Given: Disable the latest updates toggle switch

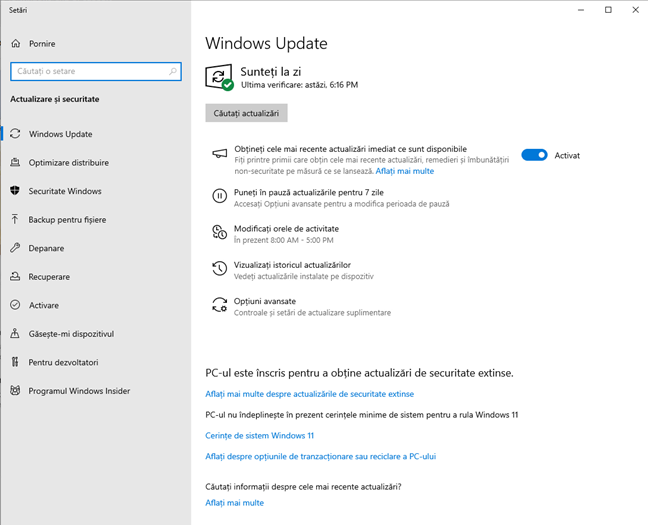Looking at the screenshot, I should pyautogui.click(x=534, y=155).
